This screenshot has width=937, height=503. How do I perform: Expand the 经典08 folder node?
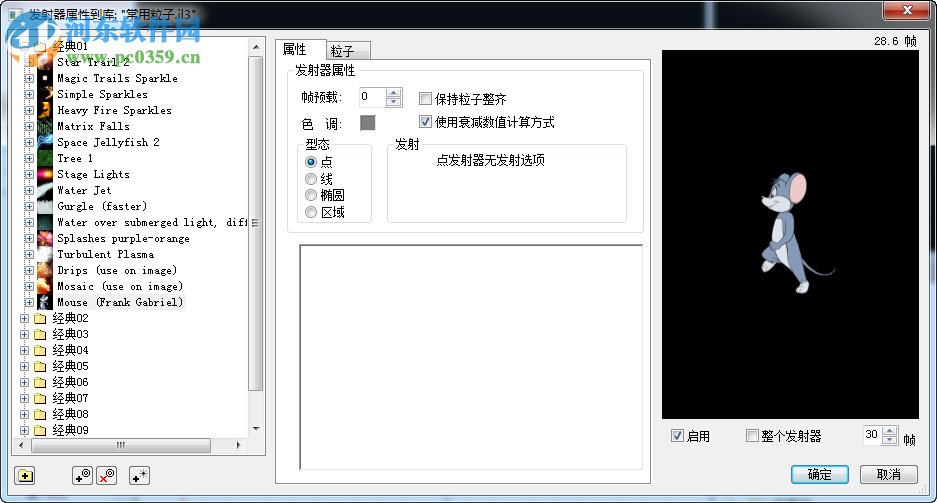pos(25,414)
